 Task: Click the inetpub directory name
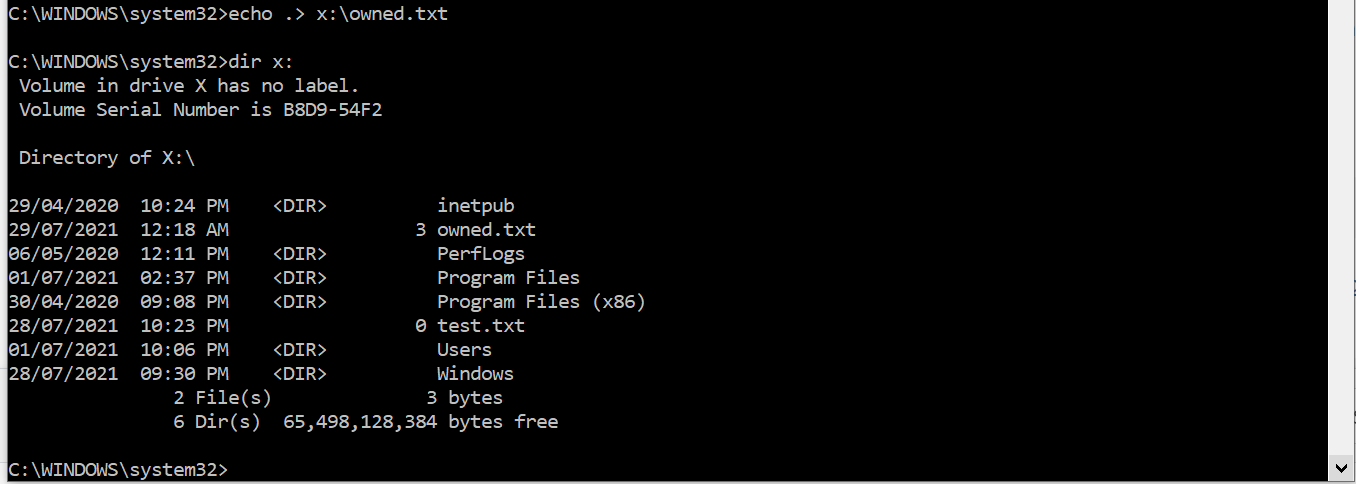click(475, 206)
